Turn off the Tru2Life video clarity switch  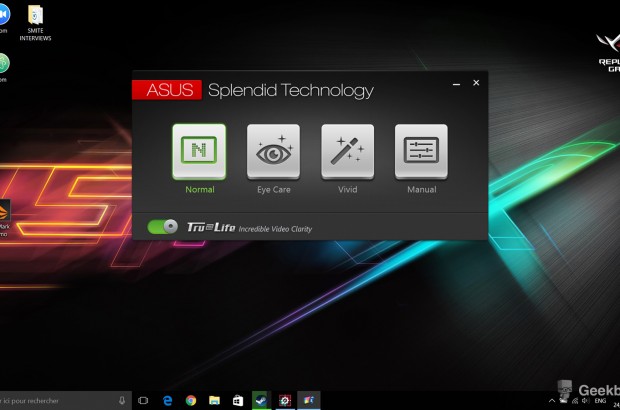click(x=162, y=227)
